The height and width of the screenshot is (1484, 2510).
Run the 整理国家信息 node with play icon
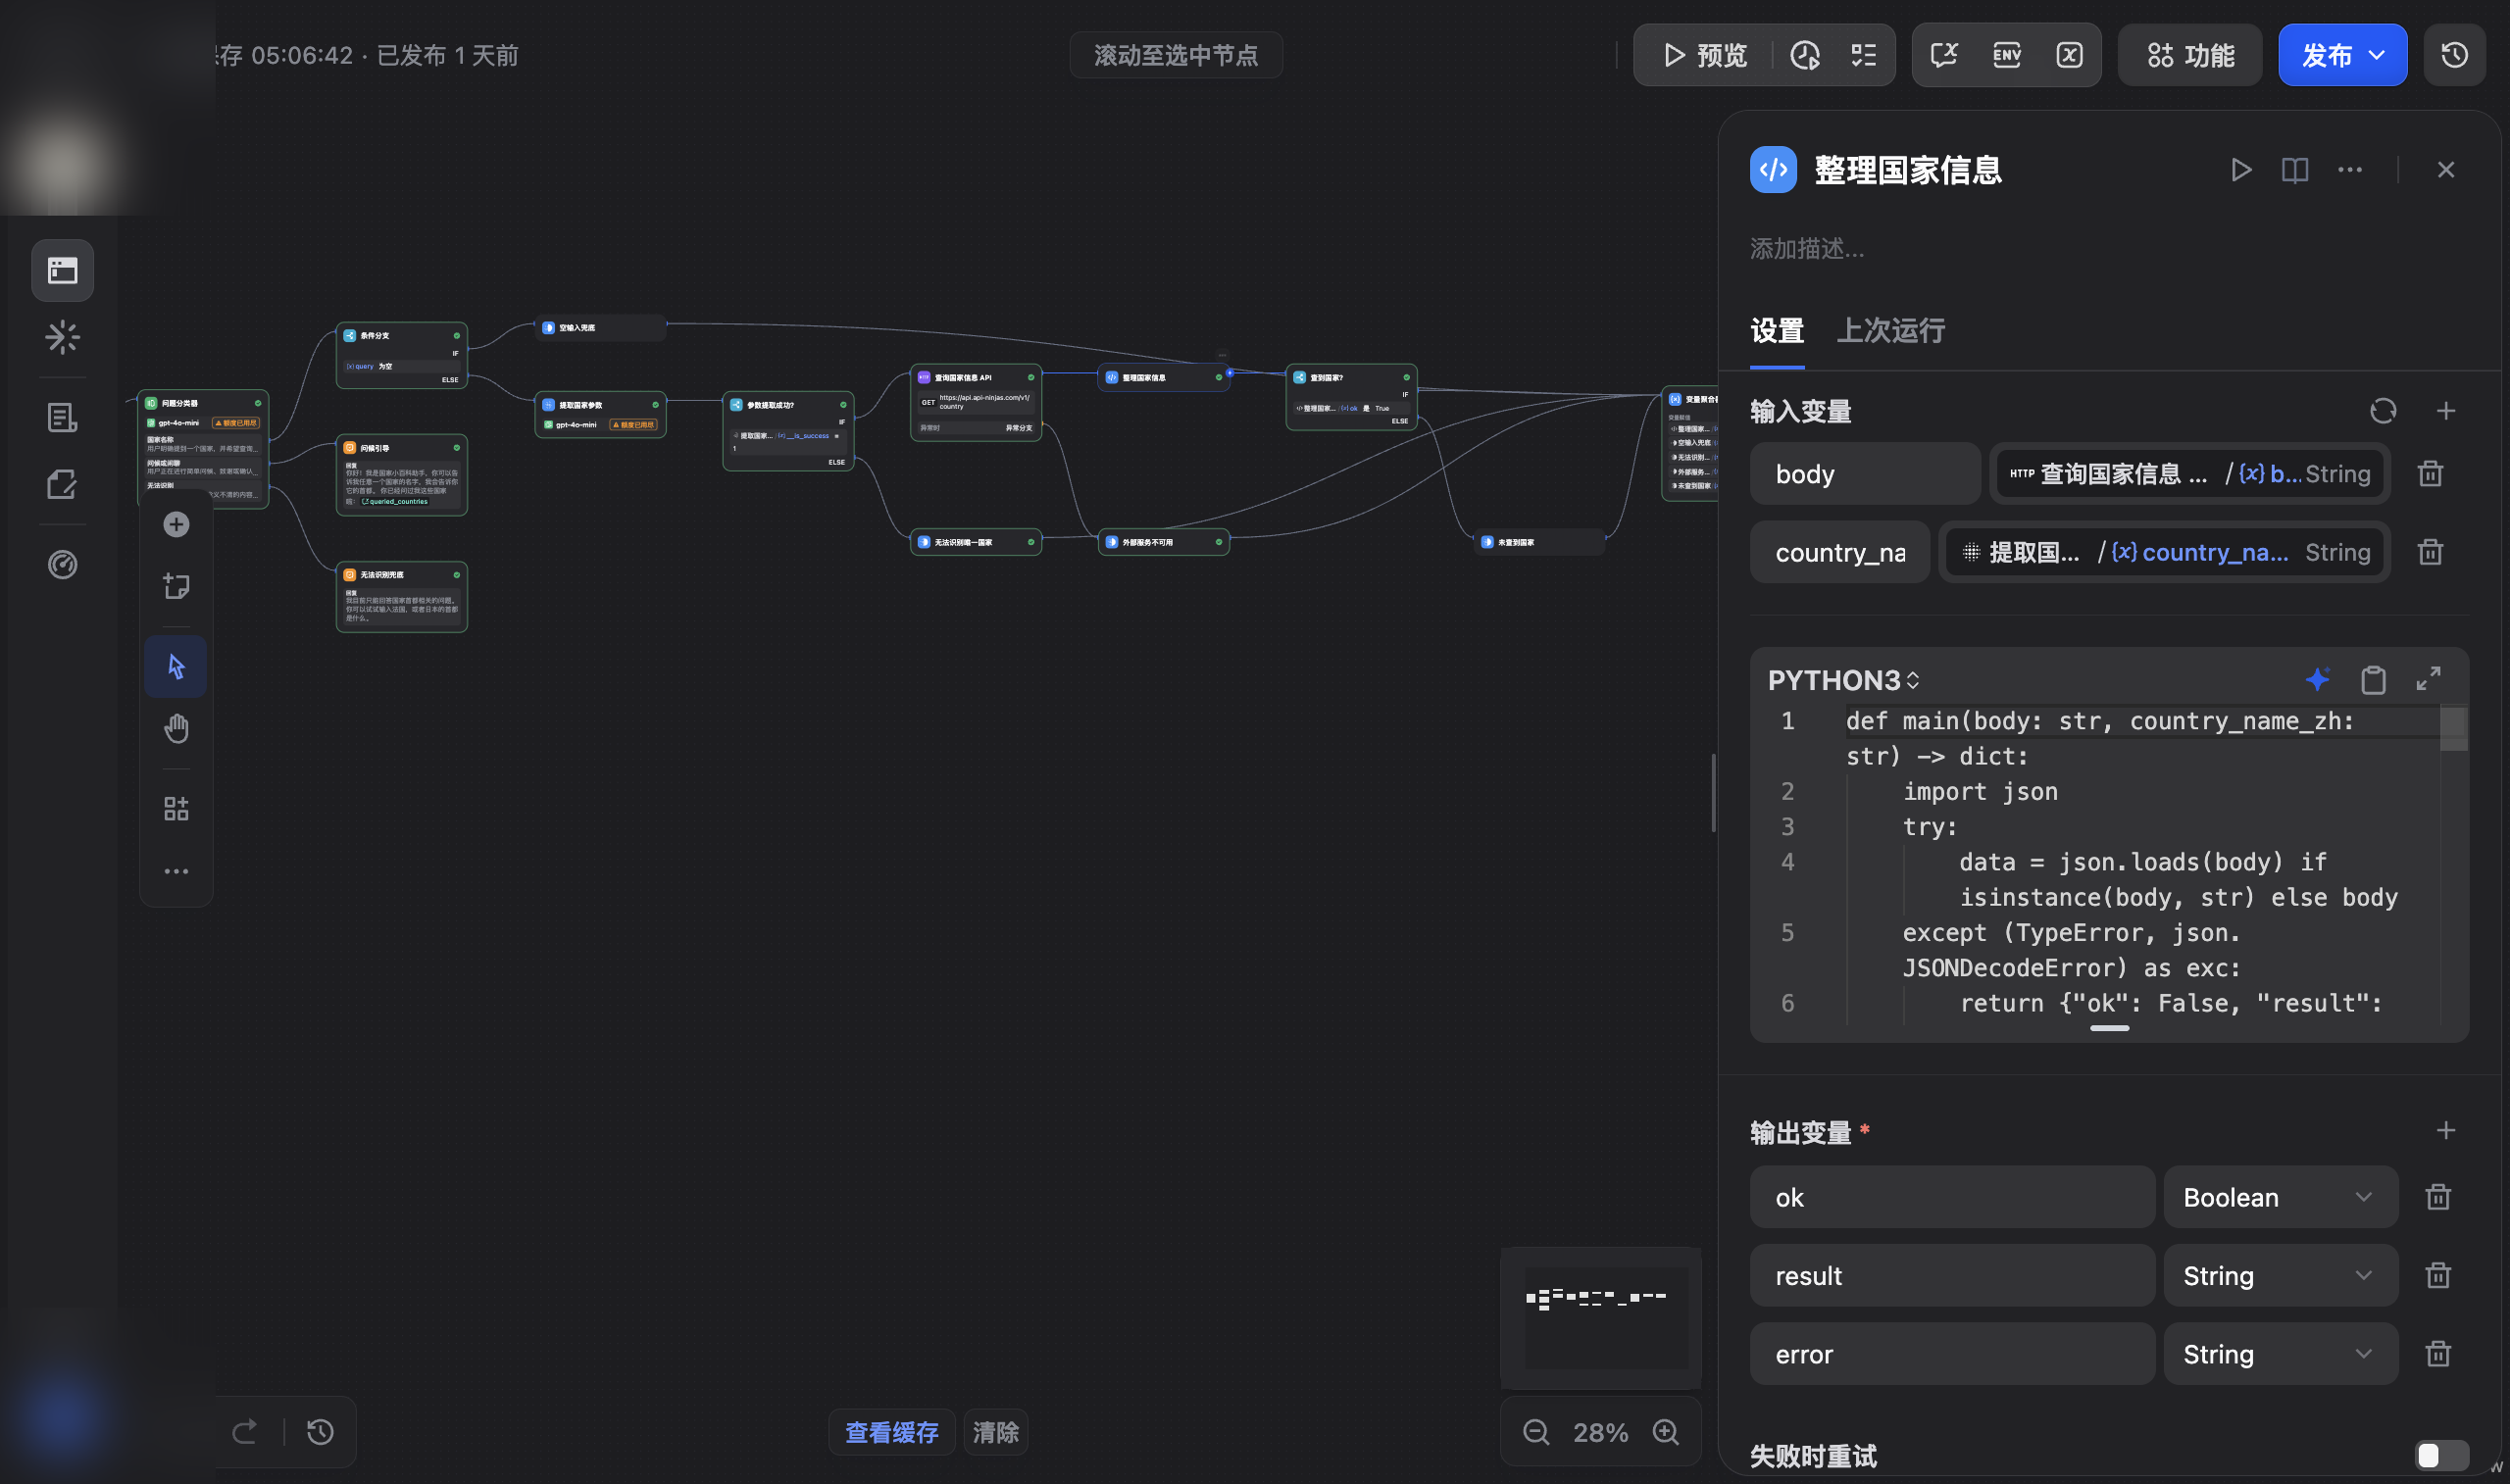[2241, 170]
